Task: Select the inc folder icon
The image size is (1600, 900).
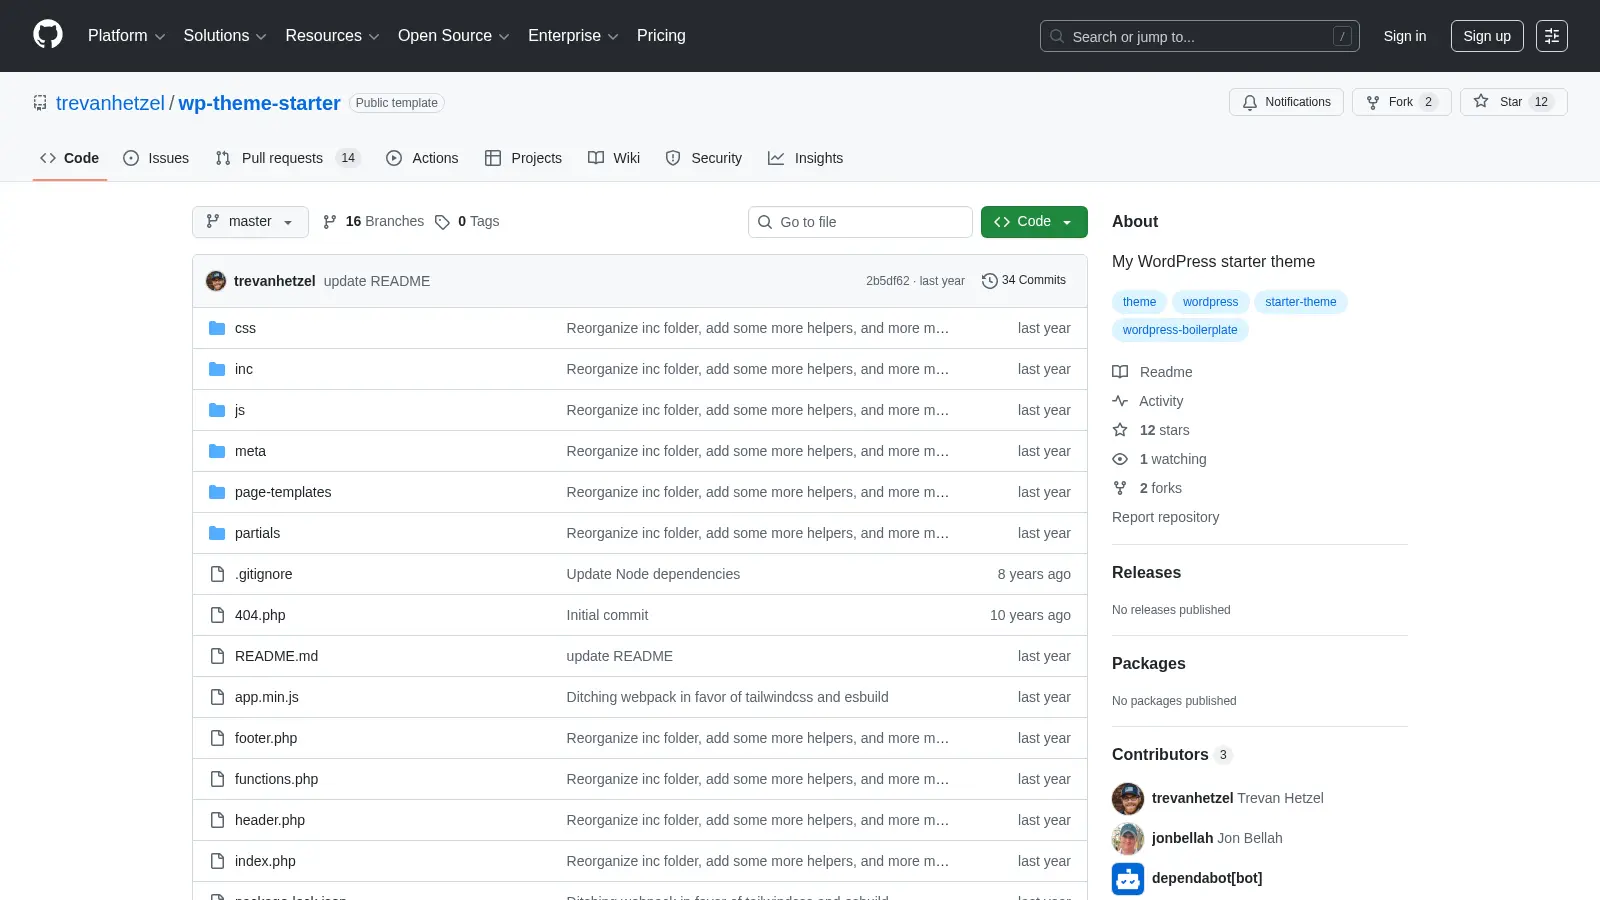Action: click(217, 369)
